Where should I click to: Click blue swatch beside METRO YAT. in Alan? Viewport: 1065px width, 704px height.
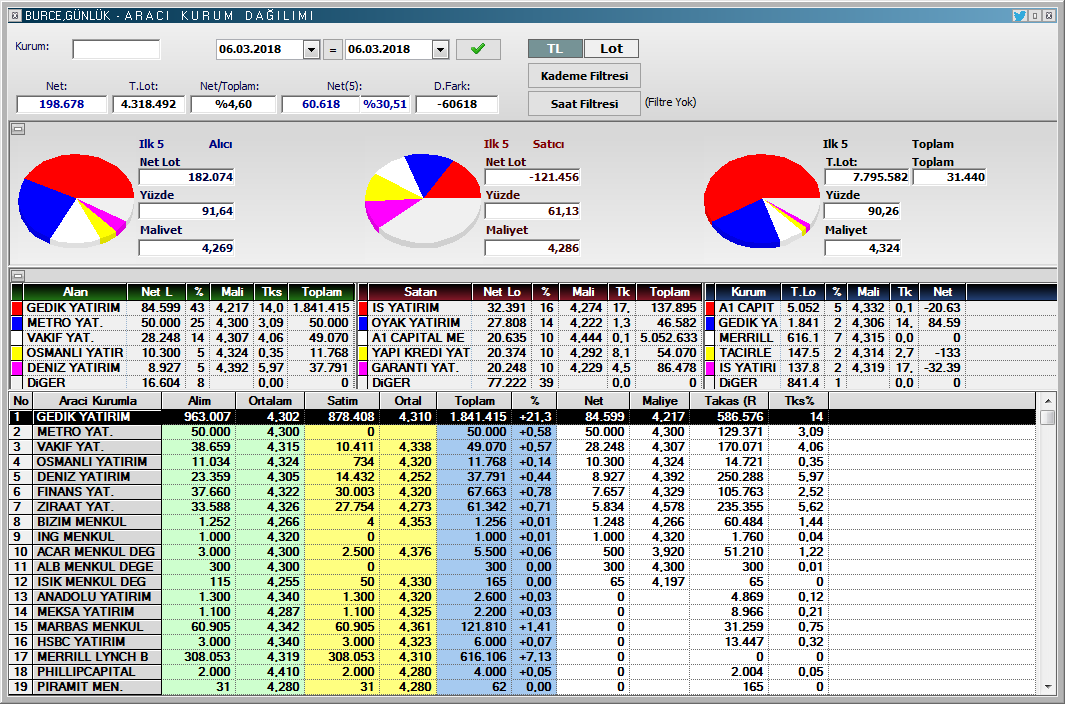coord(18,323)
